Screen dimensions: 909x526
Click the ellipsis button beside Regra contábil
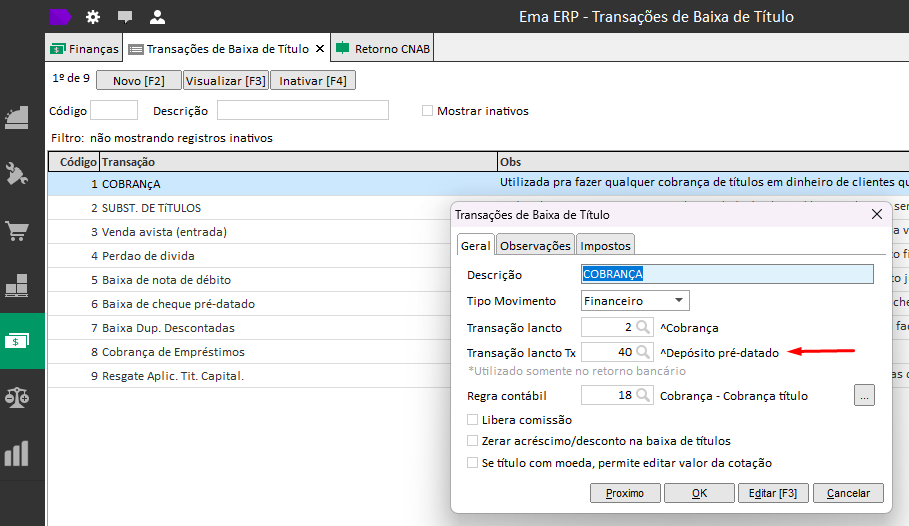(x=864, y=396)
